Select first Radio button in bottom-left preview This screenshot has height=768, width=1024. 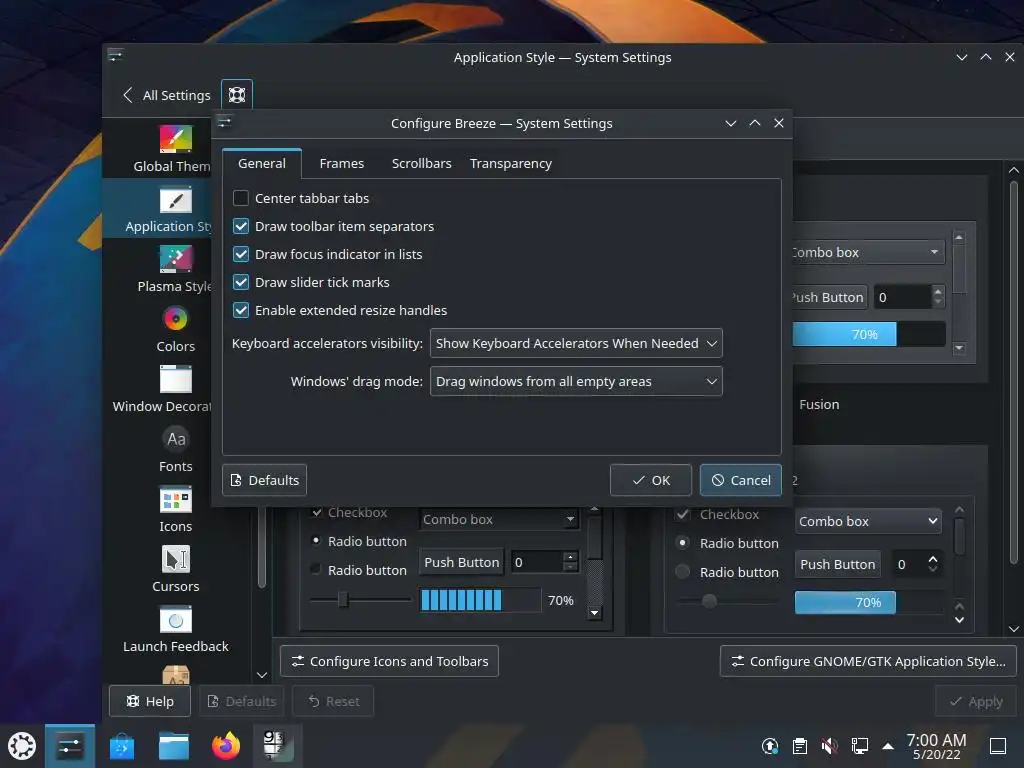tap(316, 541)
